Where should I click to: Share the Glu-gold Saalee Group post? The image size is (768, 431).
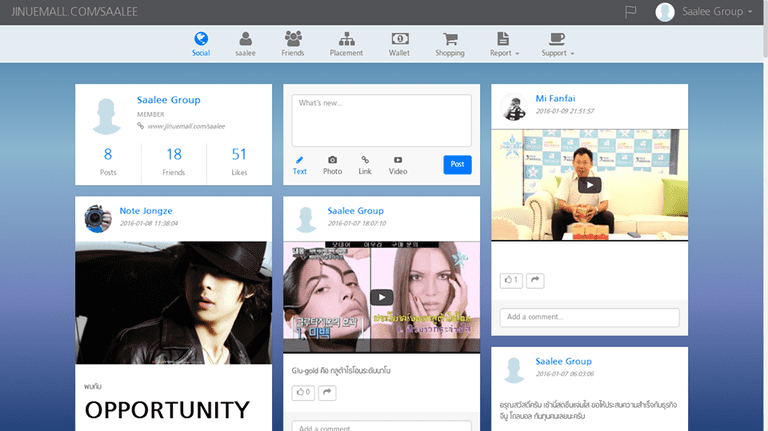[327, 392]
